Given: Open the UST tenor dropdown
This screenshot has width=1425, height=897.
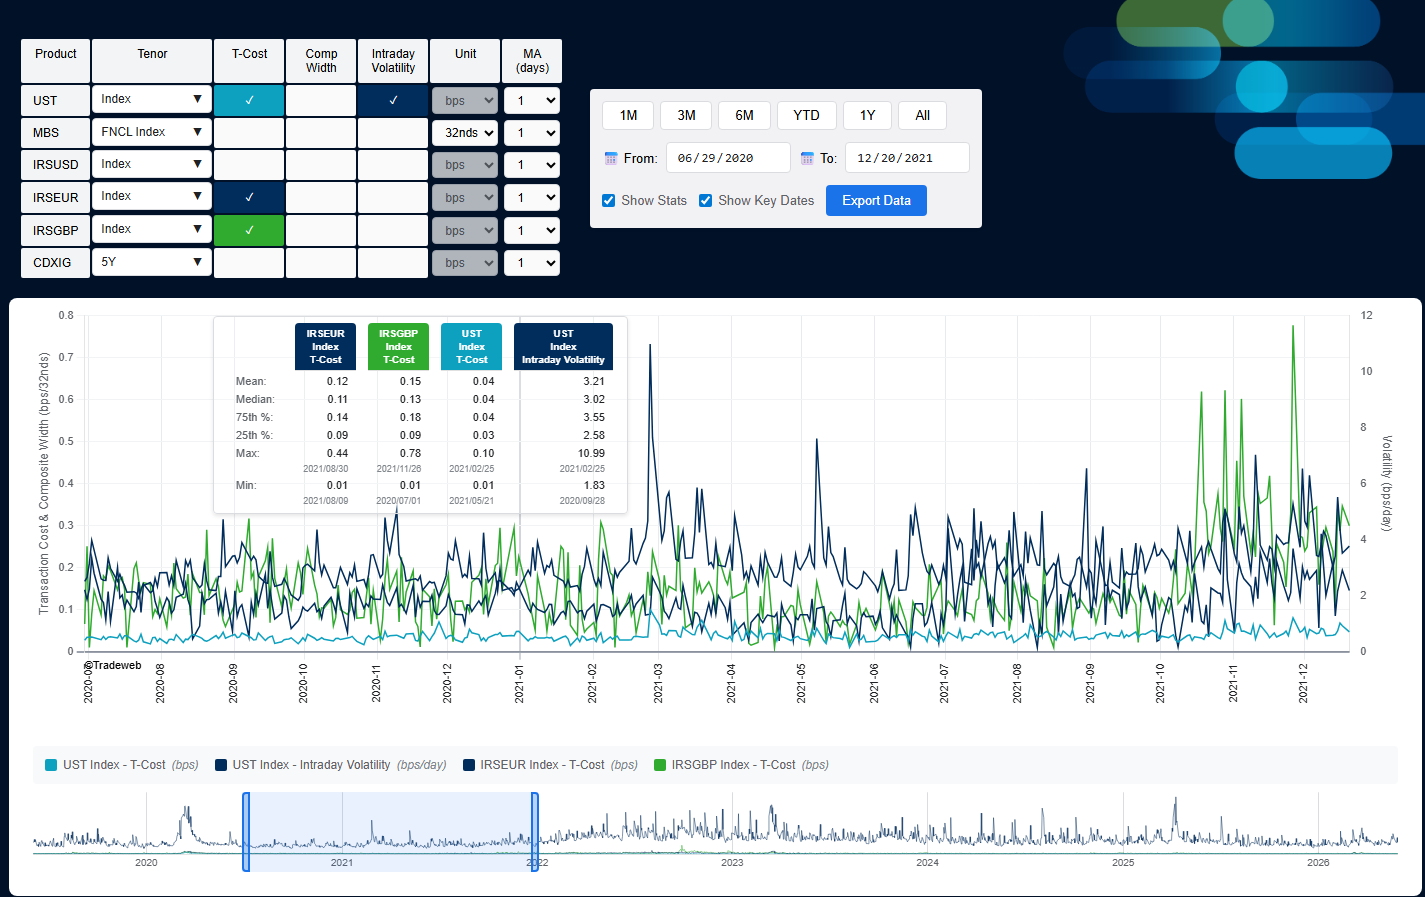Looking at the screenshot, I should coord(152,99).
